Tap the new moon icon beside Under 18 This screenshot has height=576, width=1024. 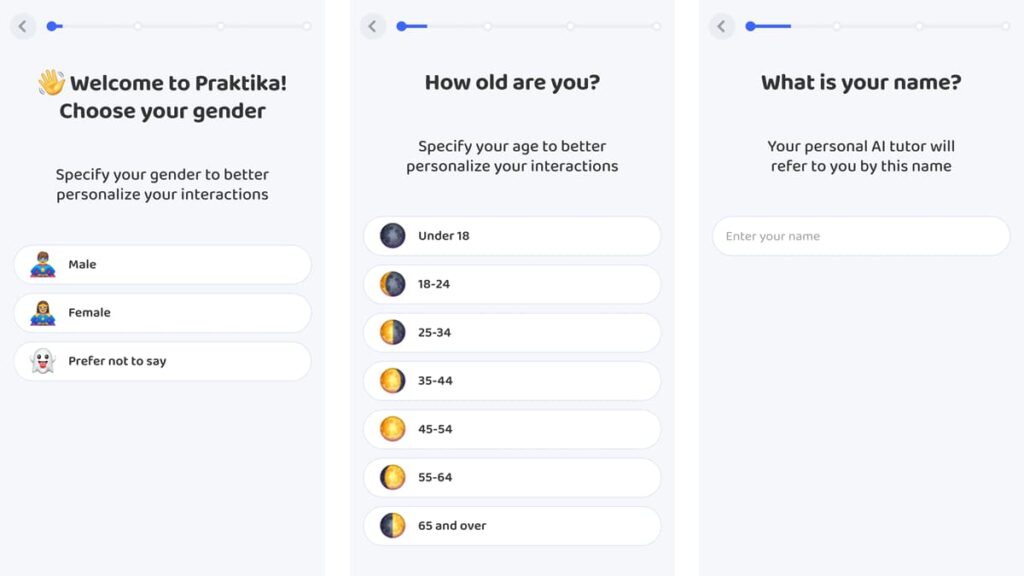pos(393,236)
